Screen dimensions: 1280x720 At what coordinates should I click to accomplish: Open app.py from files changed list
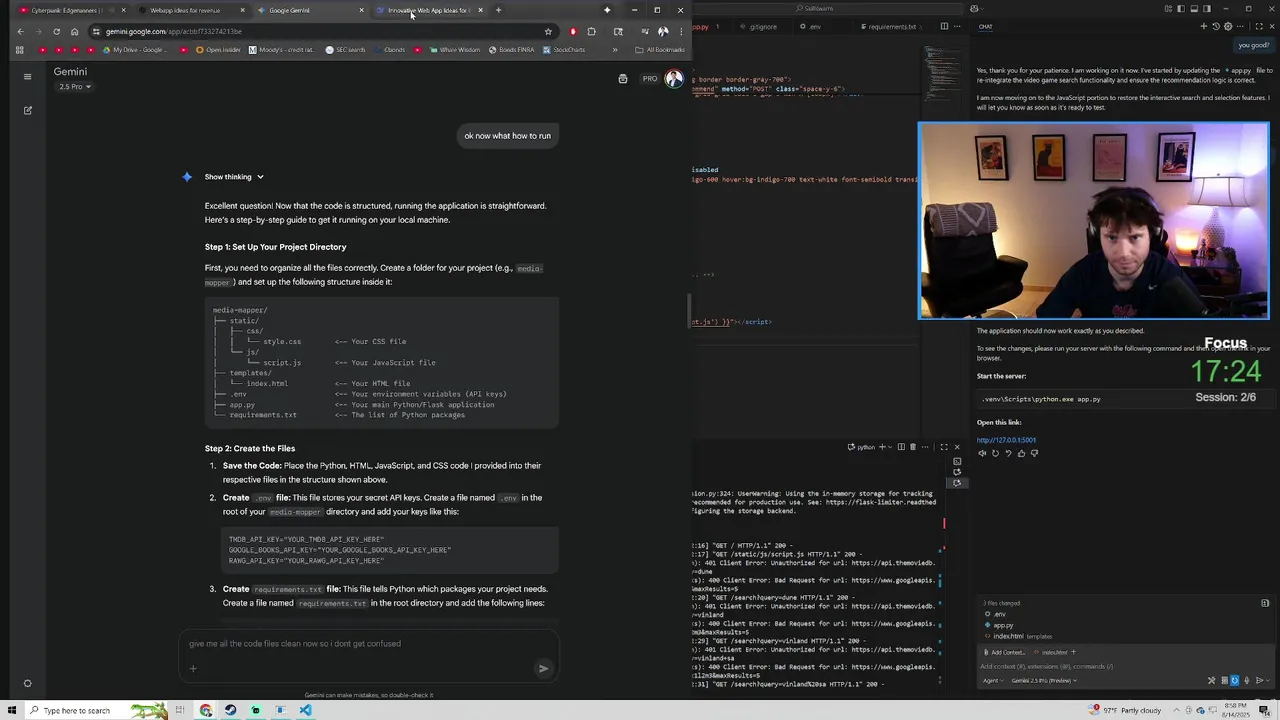pyautogui.click(x=1003, y=625)
